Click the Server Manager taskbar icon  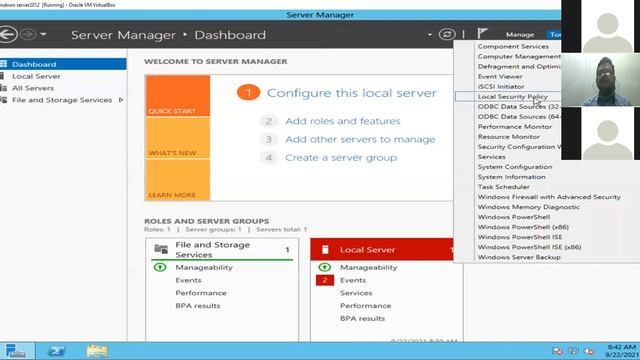(x=16, y=351)
